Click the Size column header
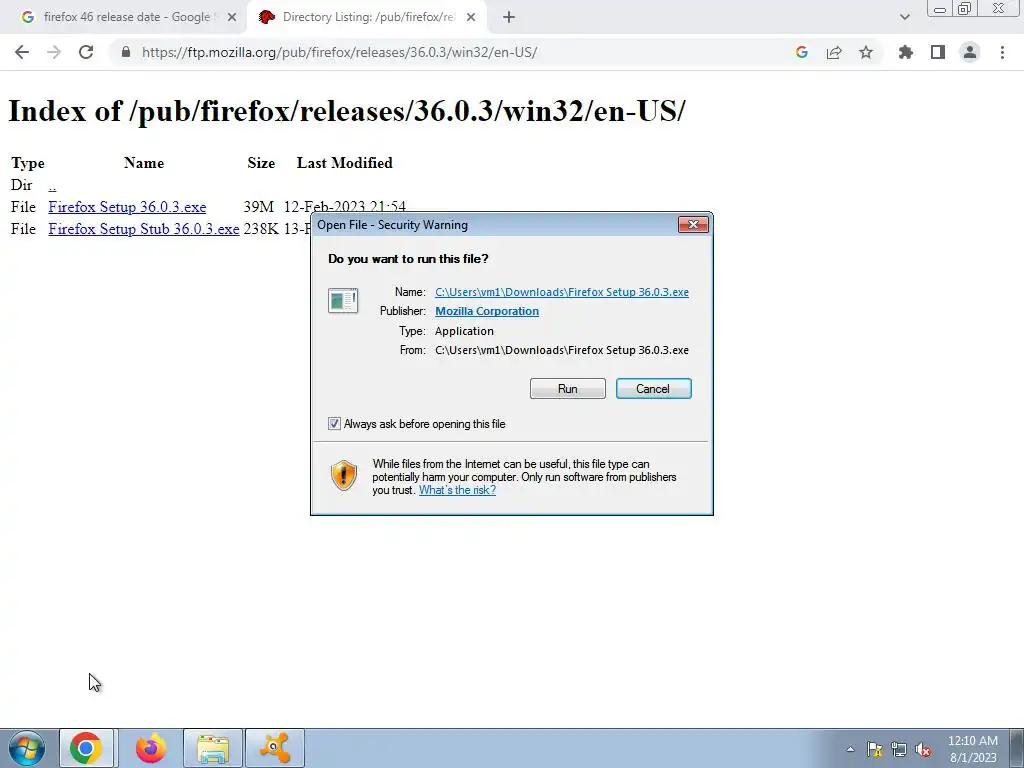The width and height of the screenshot is (1024, 768). tap(261, 163)
